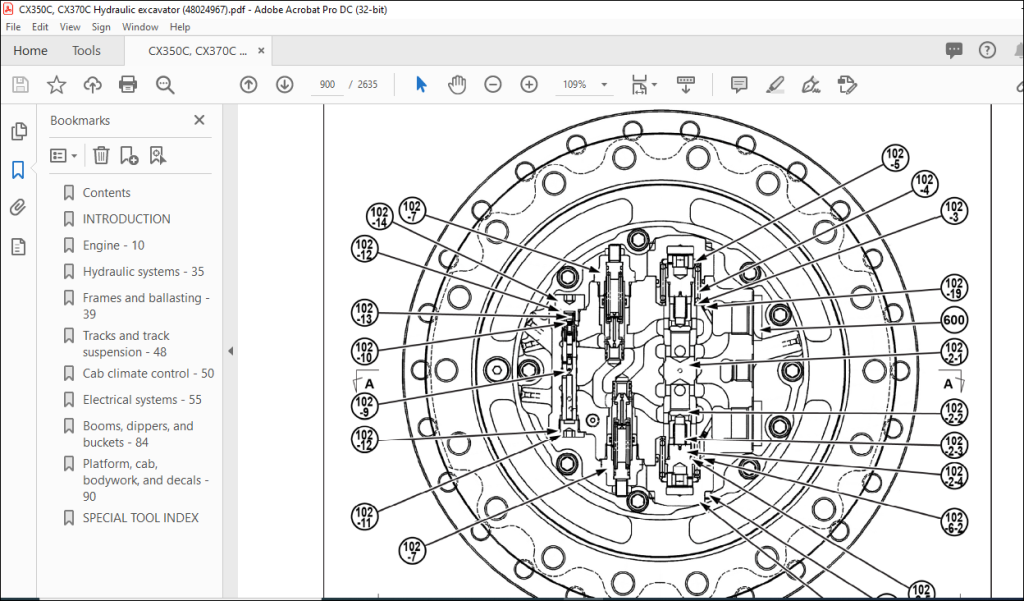Screen dimensions: 1024x601
Task: Open the fit page options dropdown arrow
Action: 654,84
